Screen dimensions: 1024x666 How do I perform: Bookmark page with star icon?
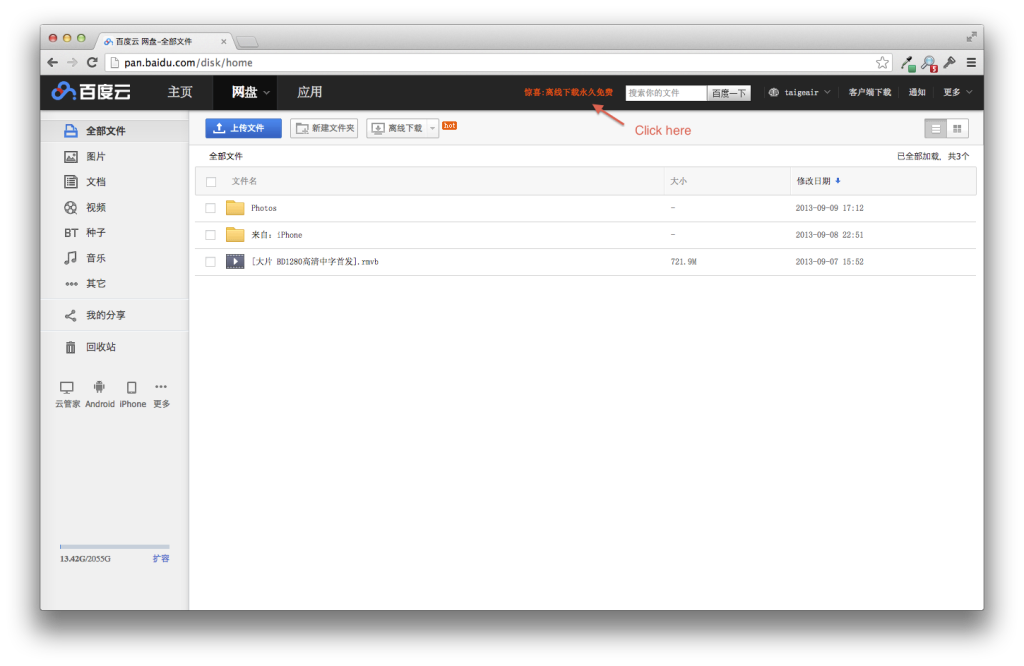(x=882, y=63)
